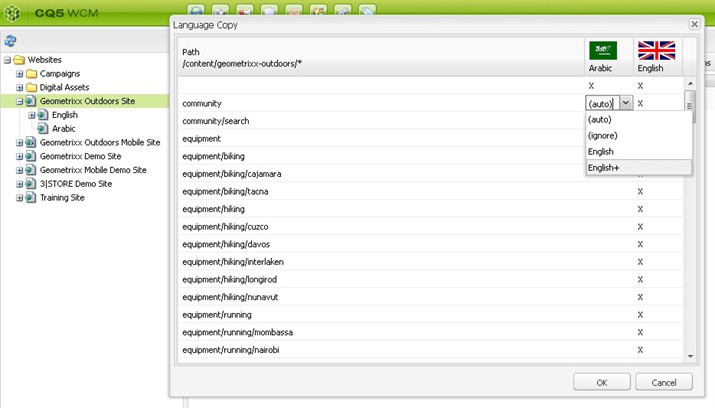The height and width of the screenshot is (408, 715).
Task: Select the Campaigns folder icon
Action: (31, 74)
